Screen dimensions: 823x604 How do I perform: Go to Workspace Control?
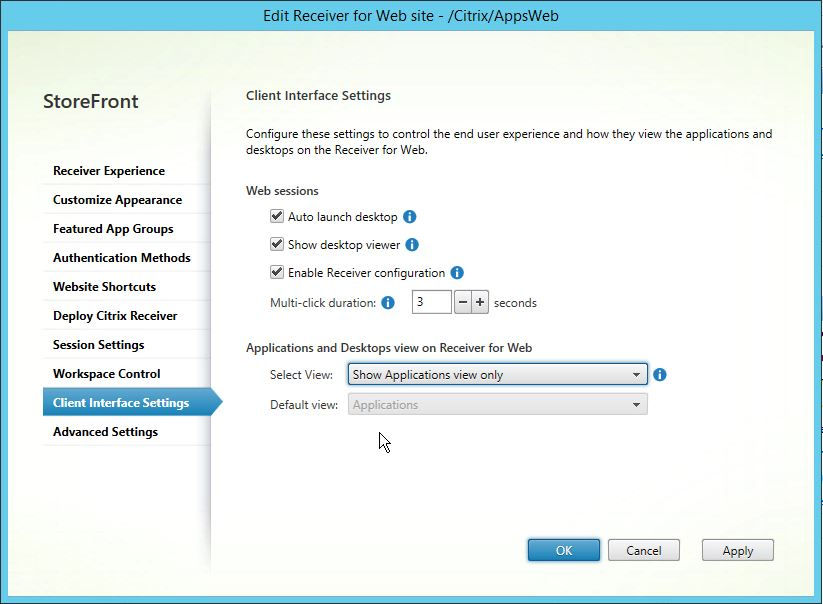tap(126, 374)
